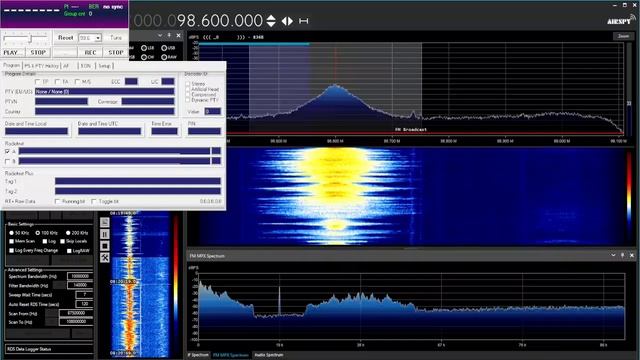Check the Running bit checkbox
Image resolution: width=640 pixels, height=360 pixels.
coord(58,201)
